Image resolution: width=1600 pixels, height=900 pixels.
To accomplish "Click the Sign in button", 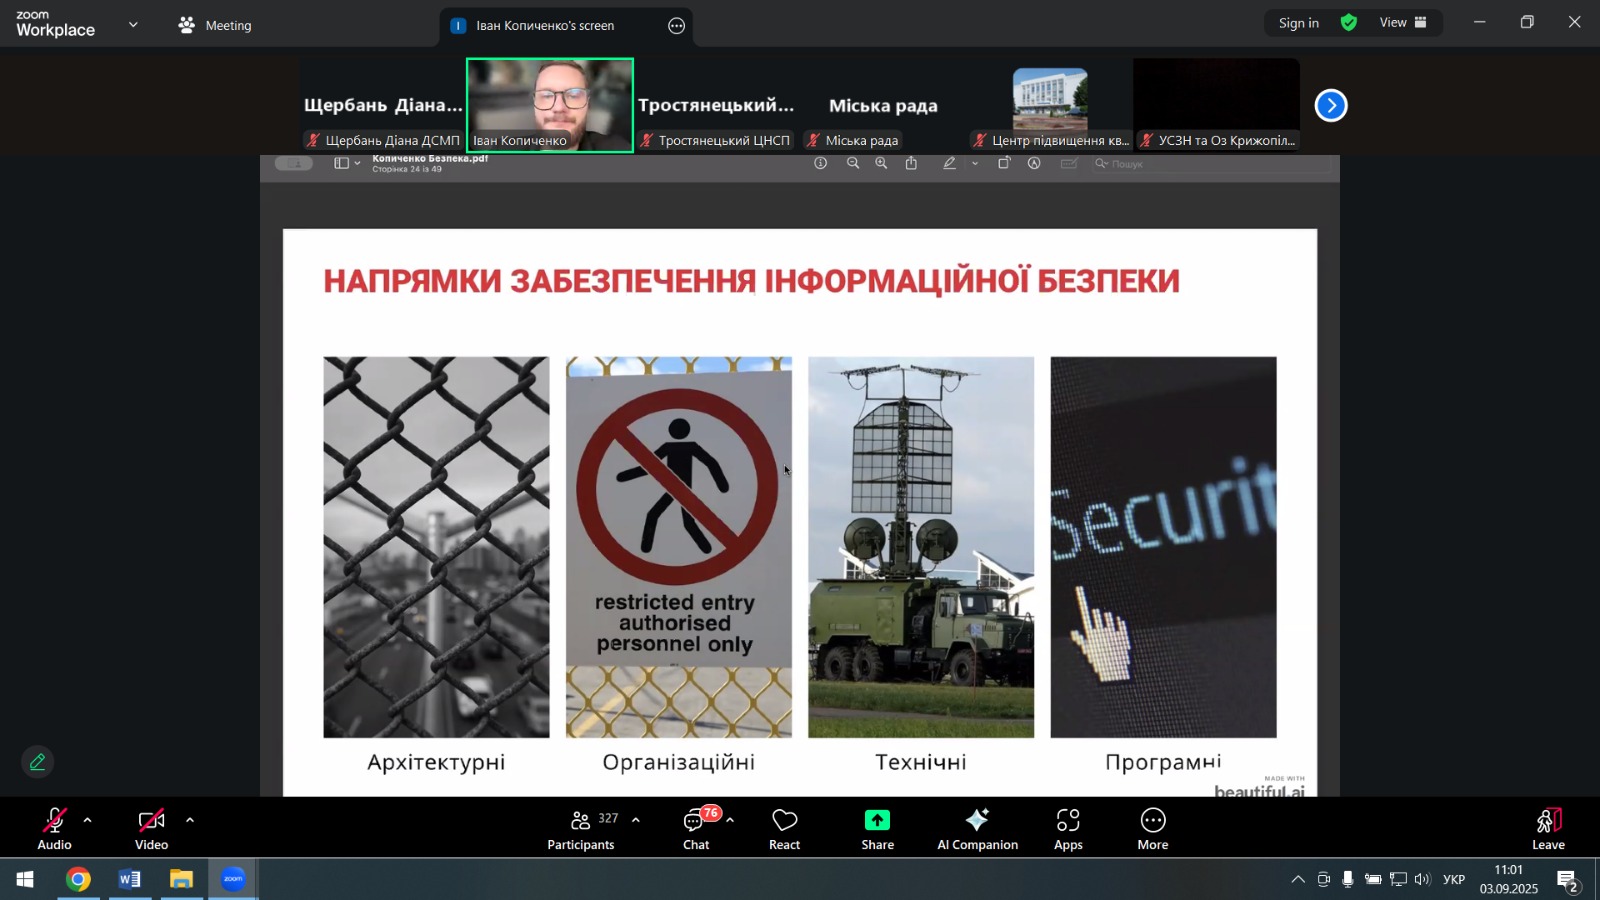I will point(1298,23).
